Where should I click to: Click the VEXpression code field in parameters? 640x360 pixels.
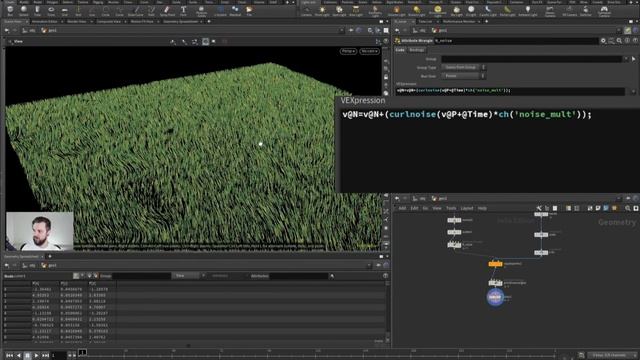510,91
